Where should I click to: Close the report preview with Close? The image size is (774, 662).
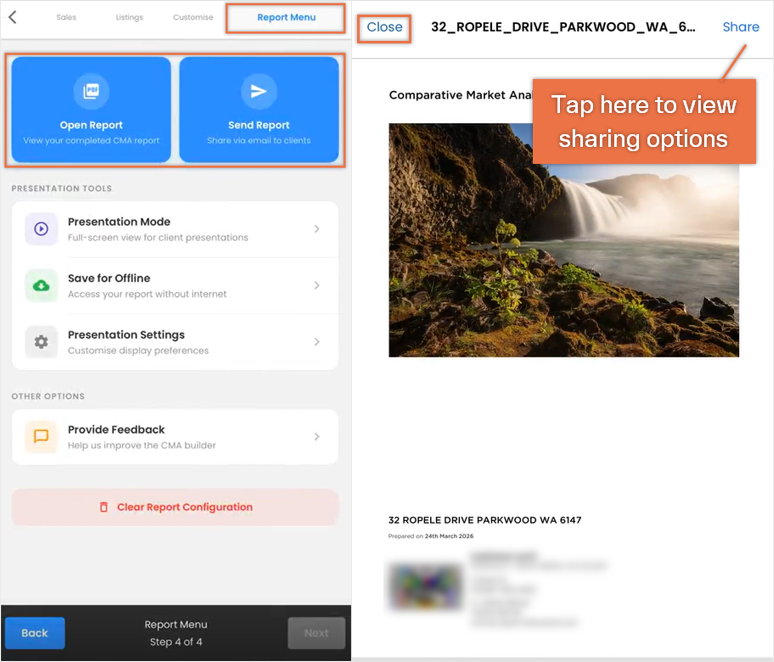click(384, 28)
